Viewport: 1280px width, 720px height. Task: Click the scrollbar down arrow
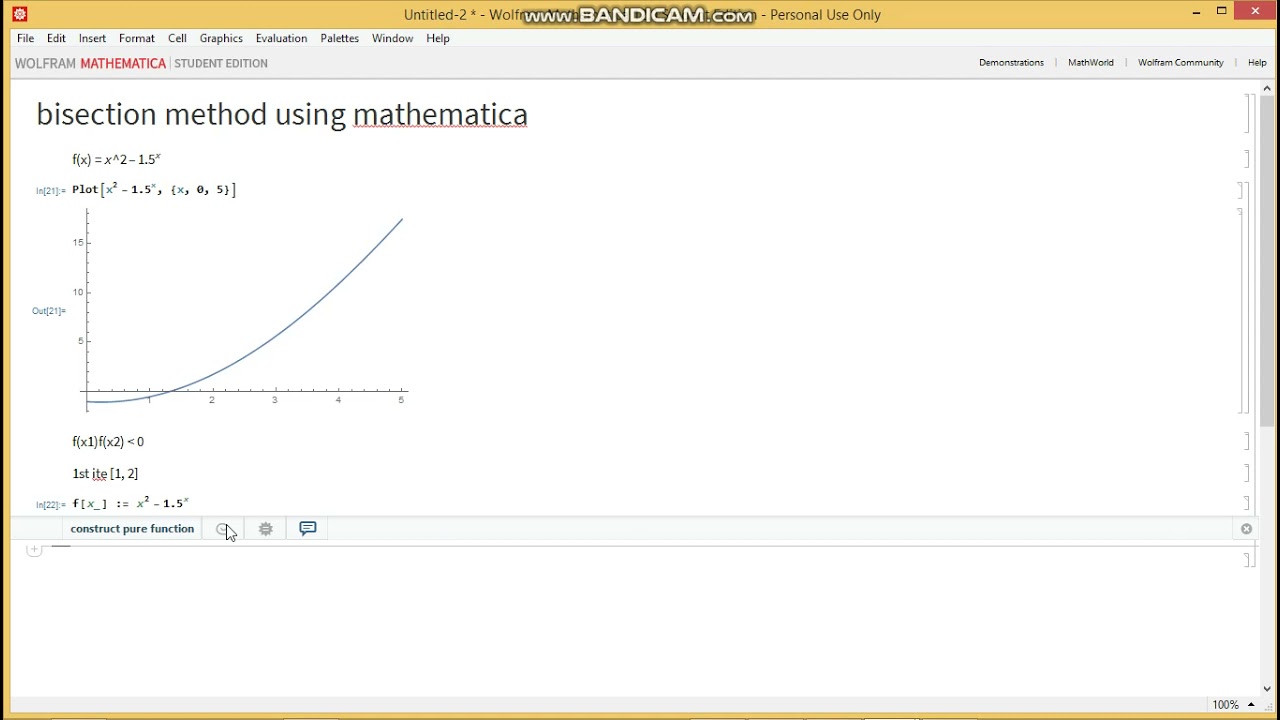pyautogui.click(x=1267, y=688)
